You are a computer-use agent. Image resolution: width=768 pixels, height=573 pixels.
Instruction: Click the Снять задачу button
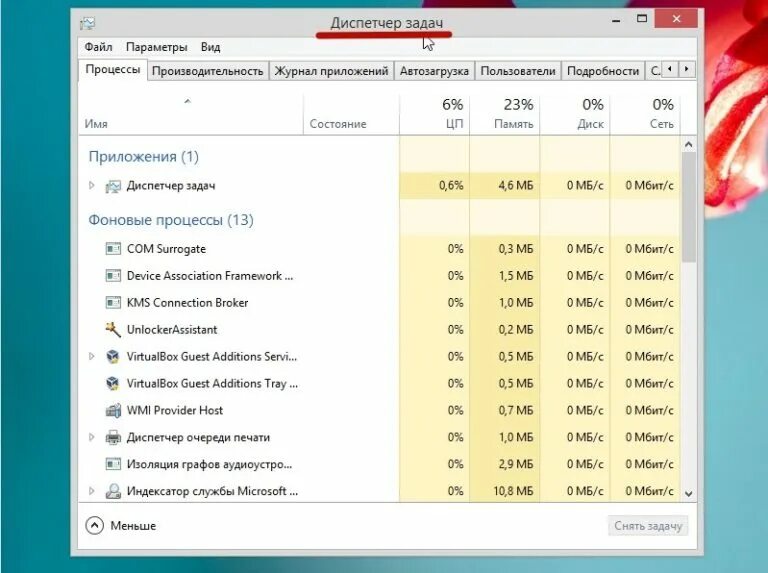(x=648, y=526)
